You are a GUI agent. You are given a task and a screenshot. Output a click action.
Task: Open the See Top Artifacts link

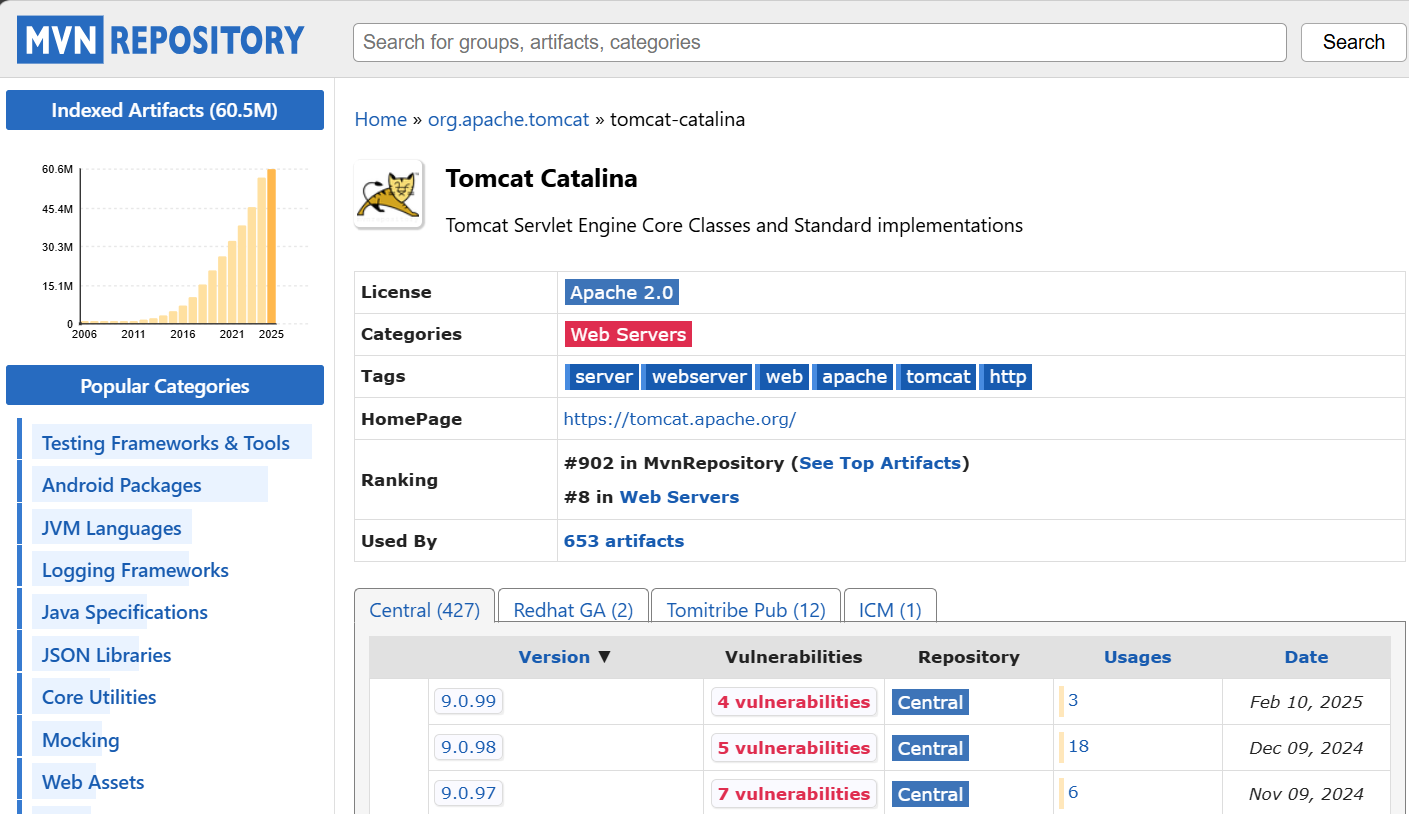pyautogui.click(x=880, y=463)
